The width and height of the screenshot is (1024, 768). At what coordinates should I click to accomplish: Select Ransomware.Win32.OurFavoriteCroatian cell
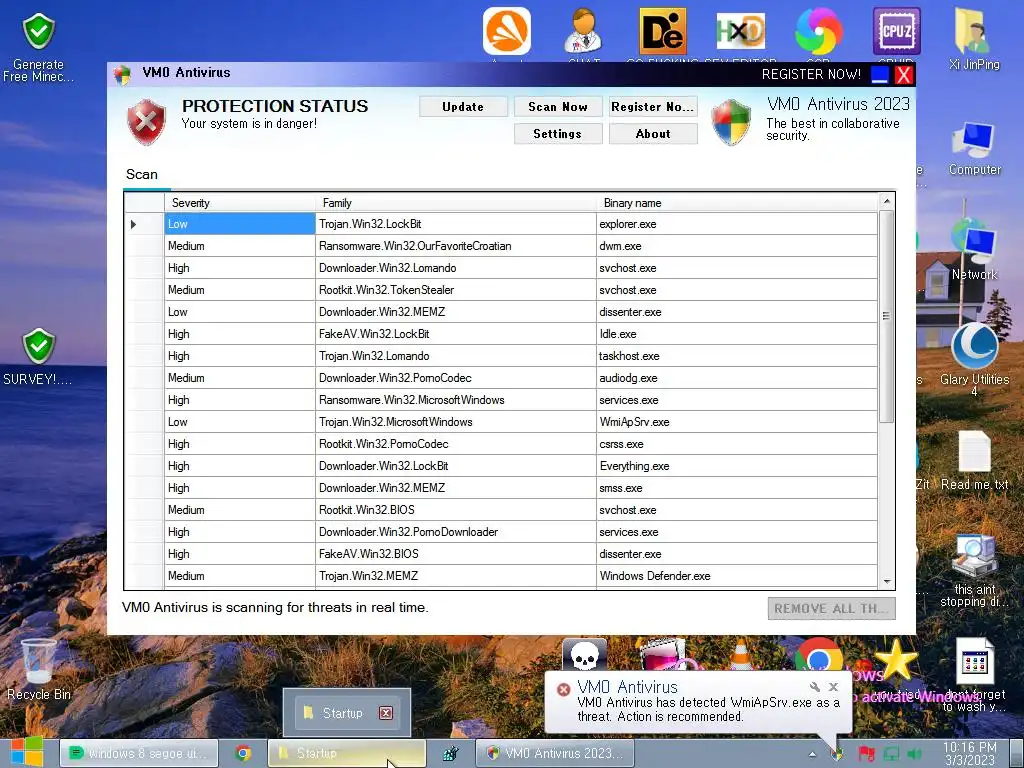pos(456,246)
